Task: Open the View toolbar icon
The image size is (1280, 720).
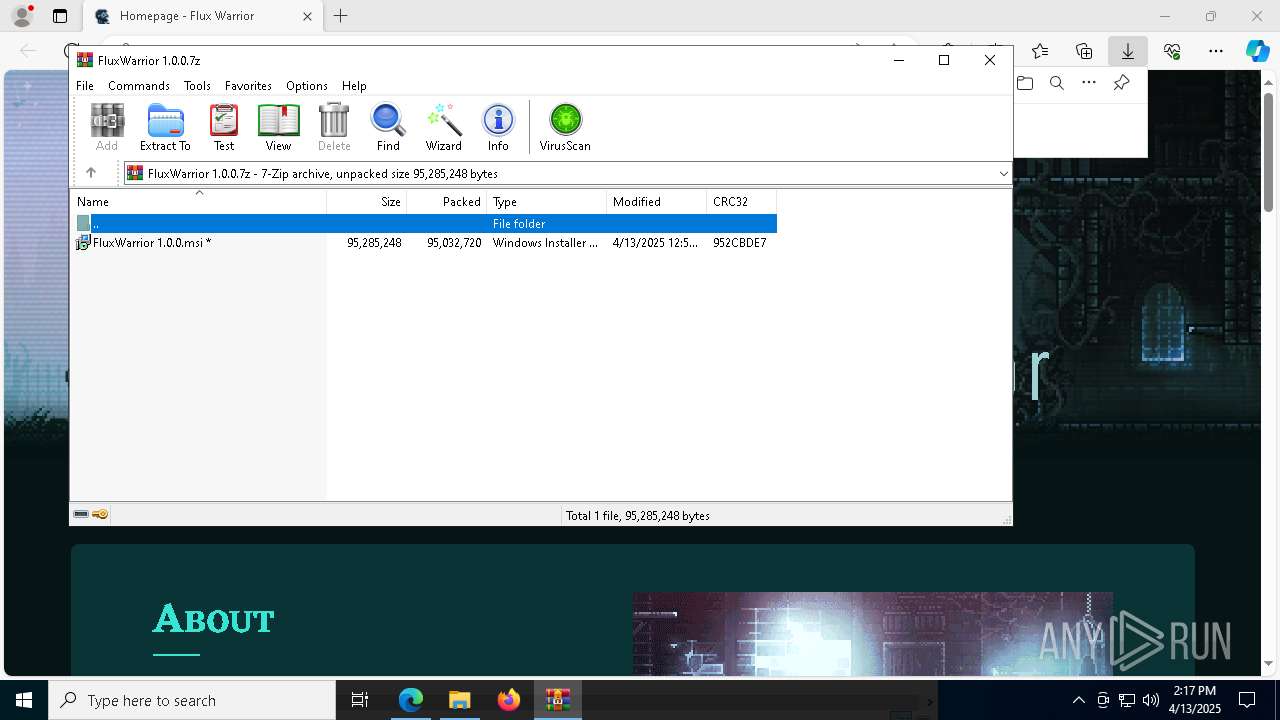Action: (278, 127)
